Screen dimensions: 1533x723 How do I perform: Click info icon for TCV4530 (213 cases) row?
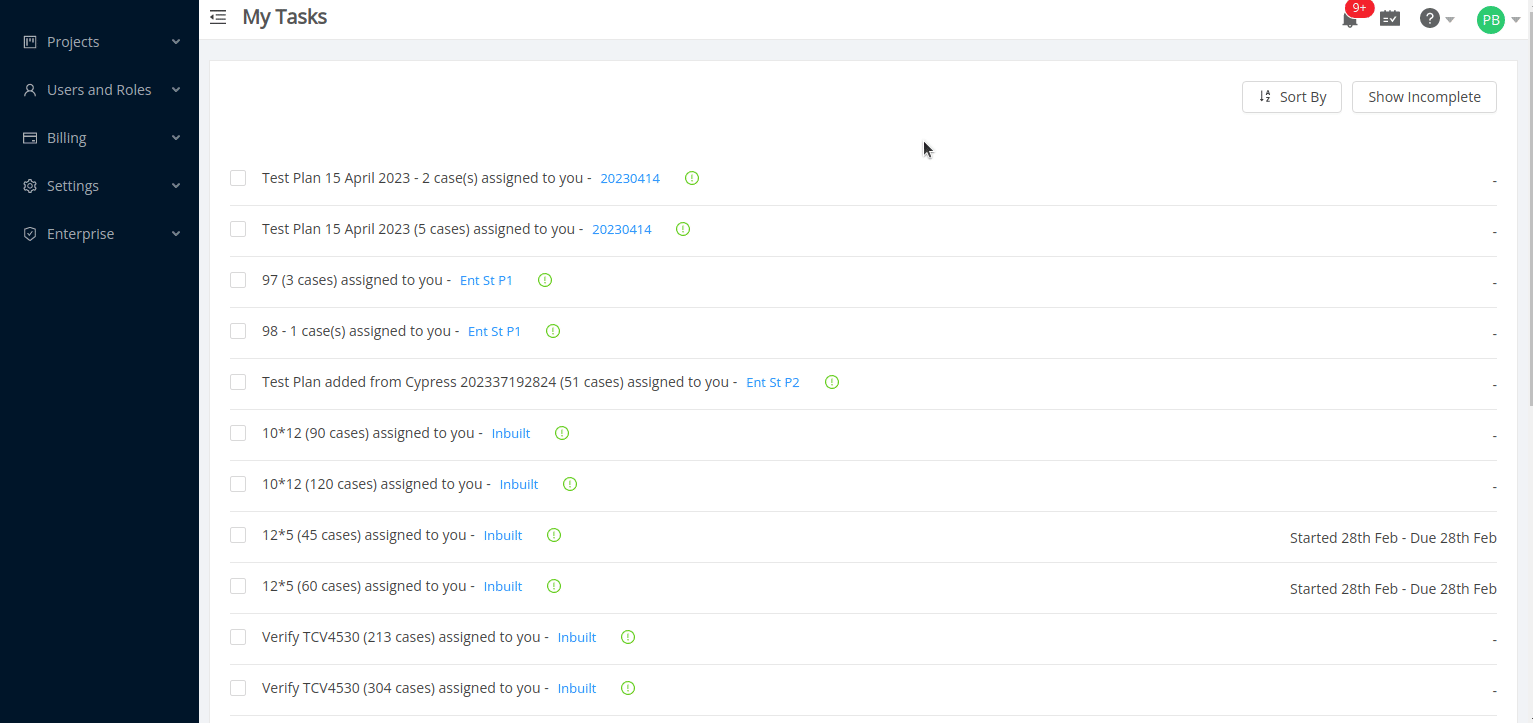628,637
